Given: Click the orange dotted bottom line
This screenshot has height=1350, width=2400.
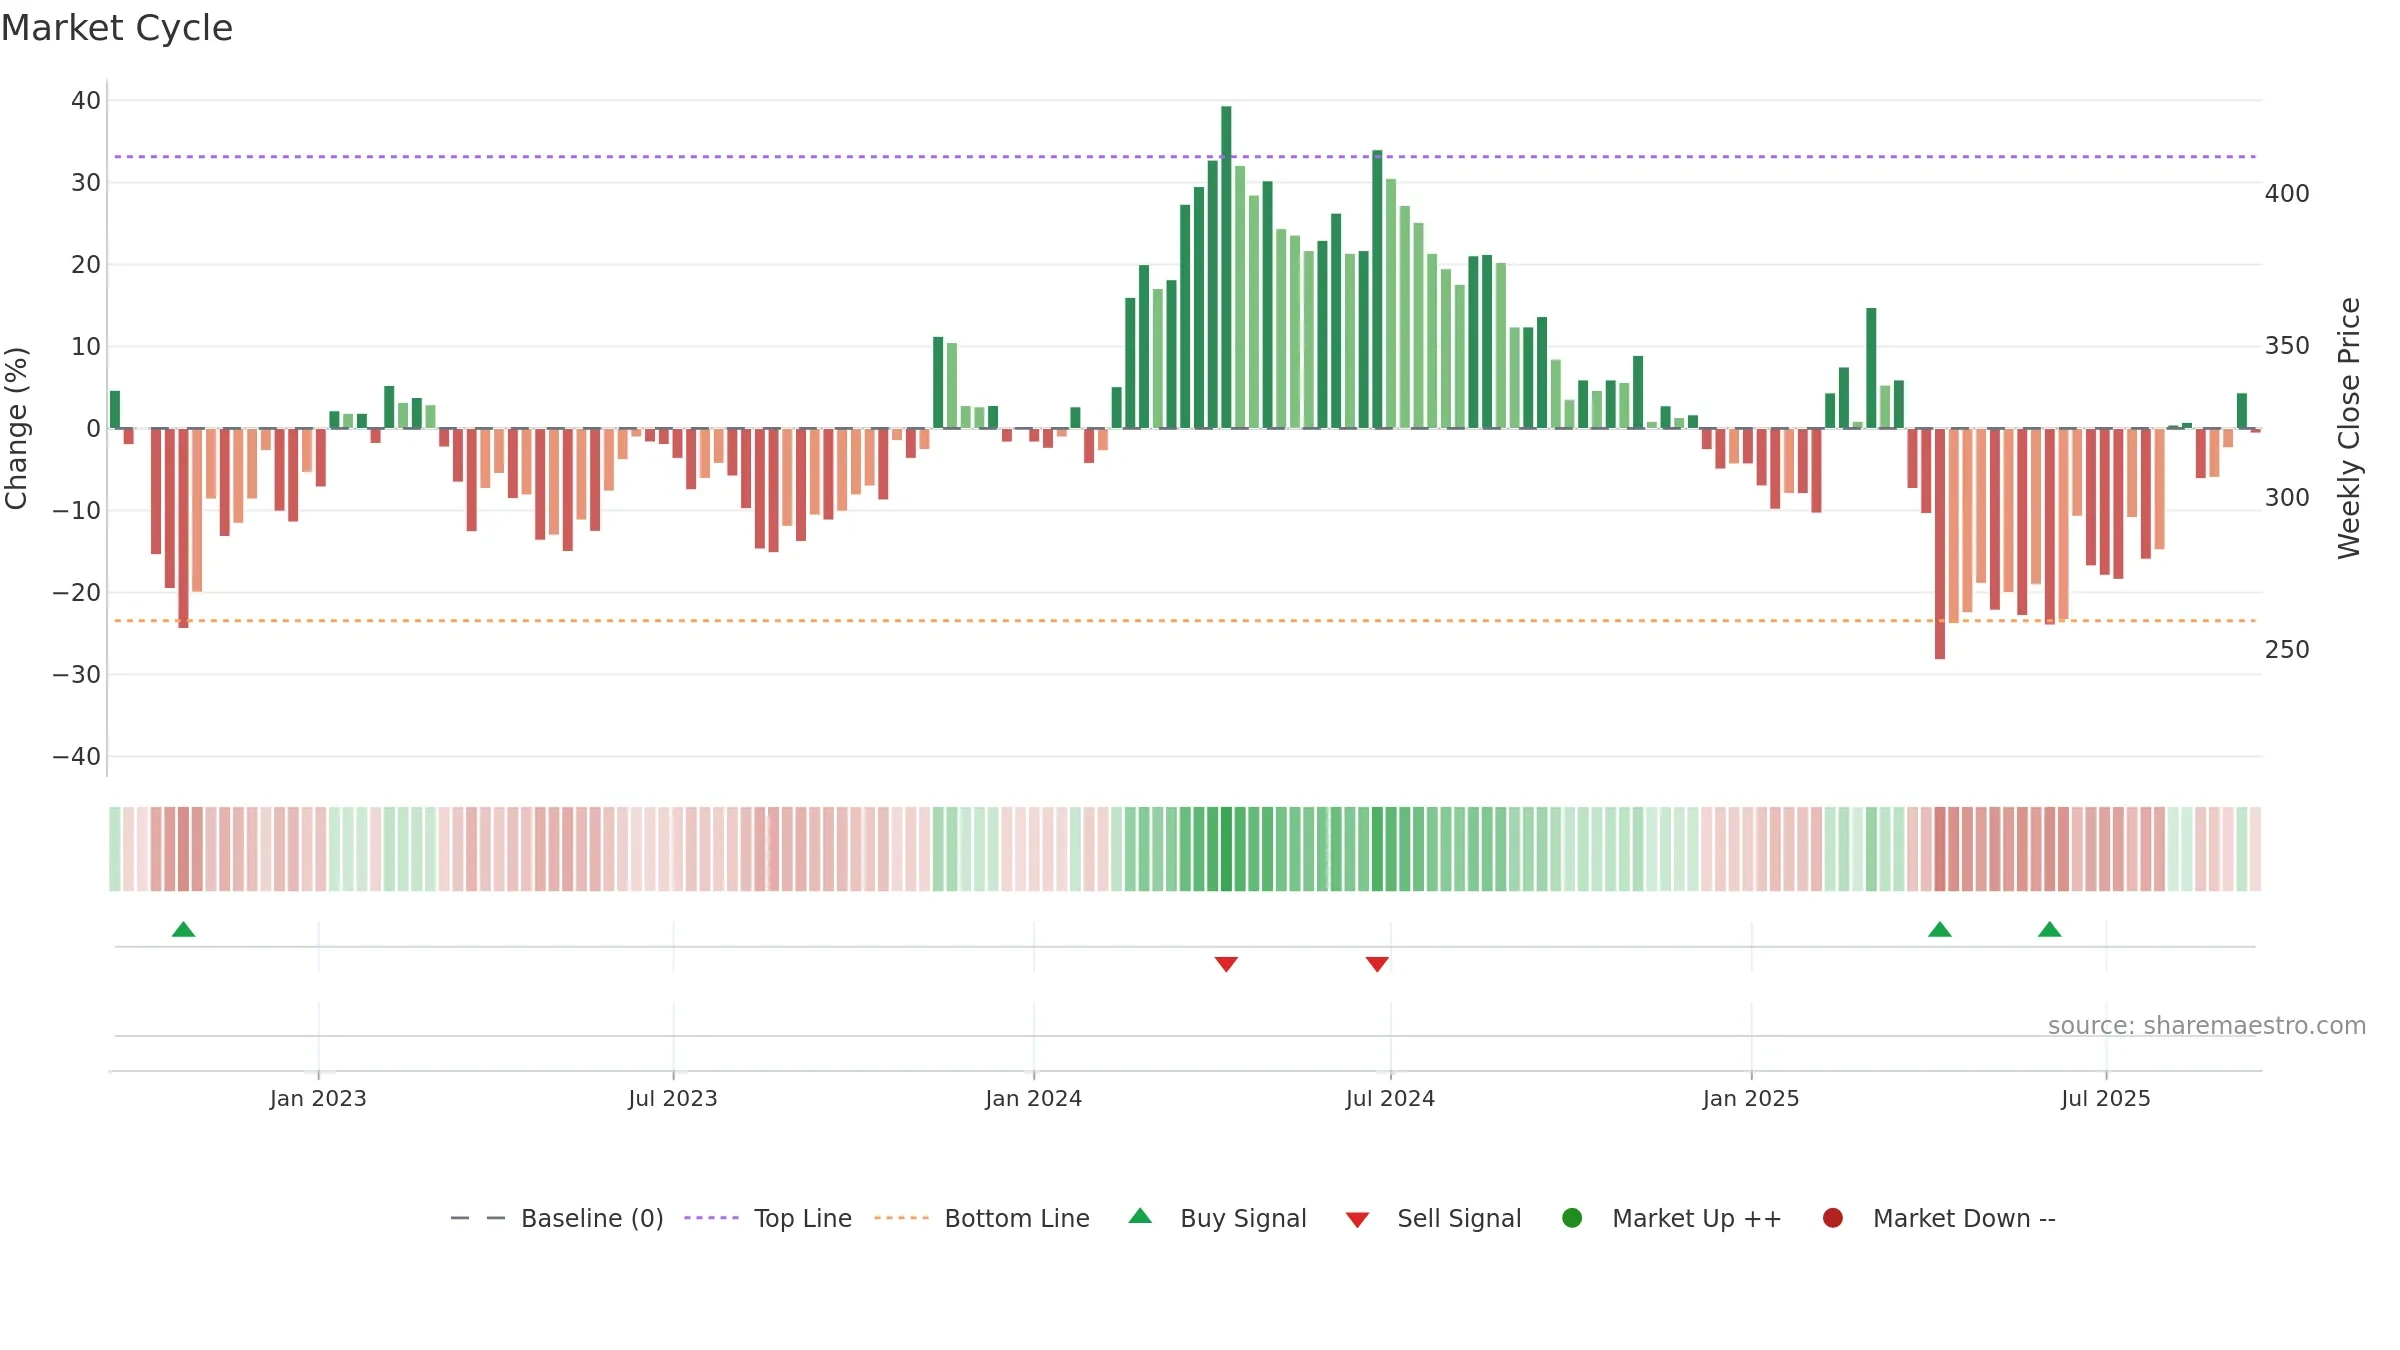Looking at the screenshot, I should (x=1185, y=621).
